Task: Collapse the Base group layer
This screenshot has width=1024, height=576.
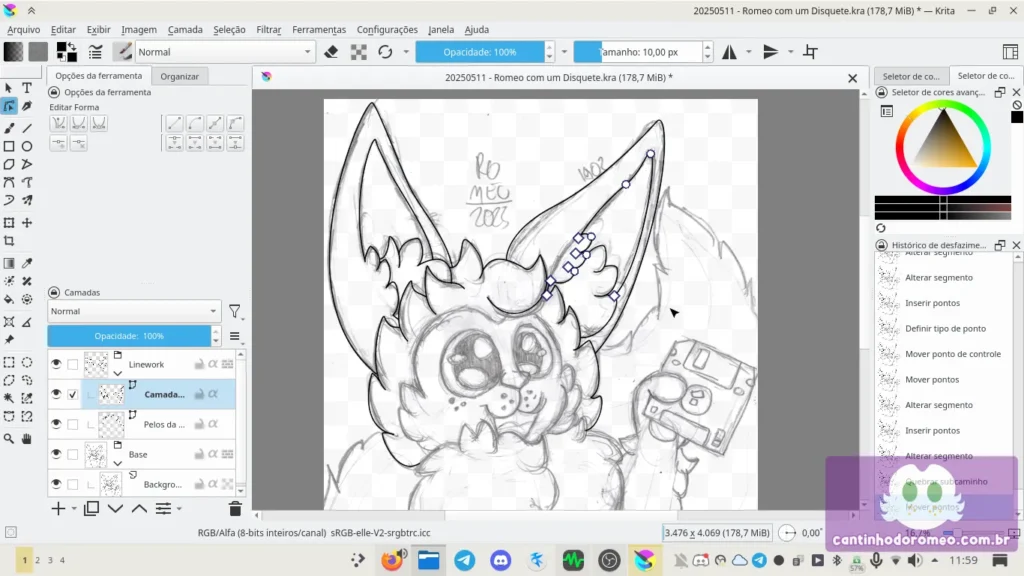Action: coord(118,463)
